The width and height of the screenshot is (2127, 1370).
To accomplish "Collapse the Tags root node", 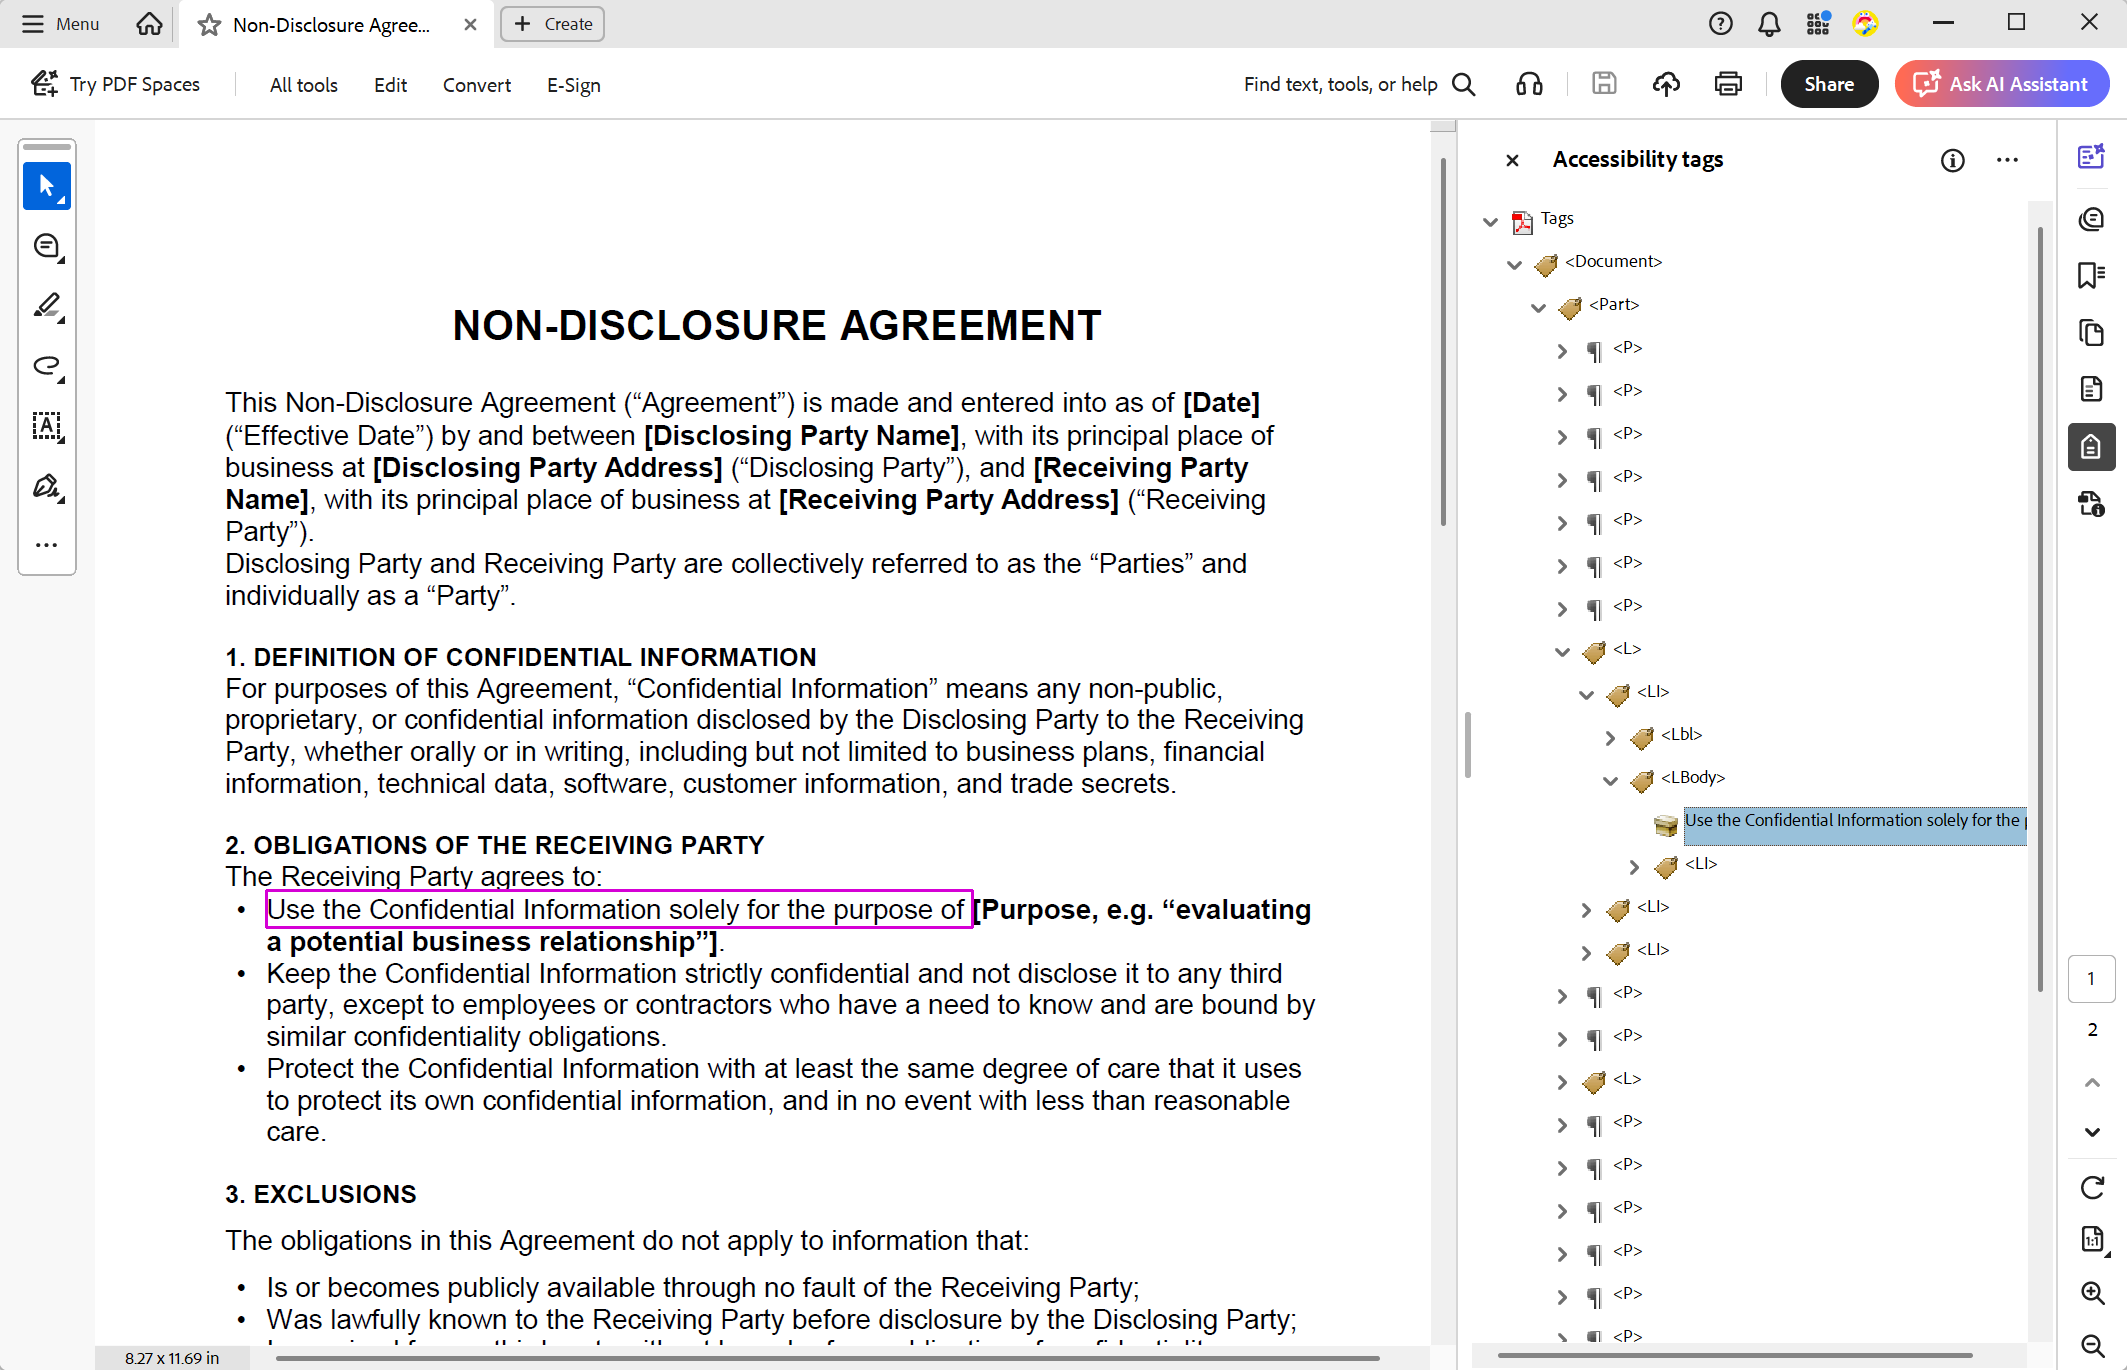I will [1491, 221].
